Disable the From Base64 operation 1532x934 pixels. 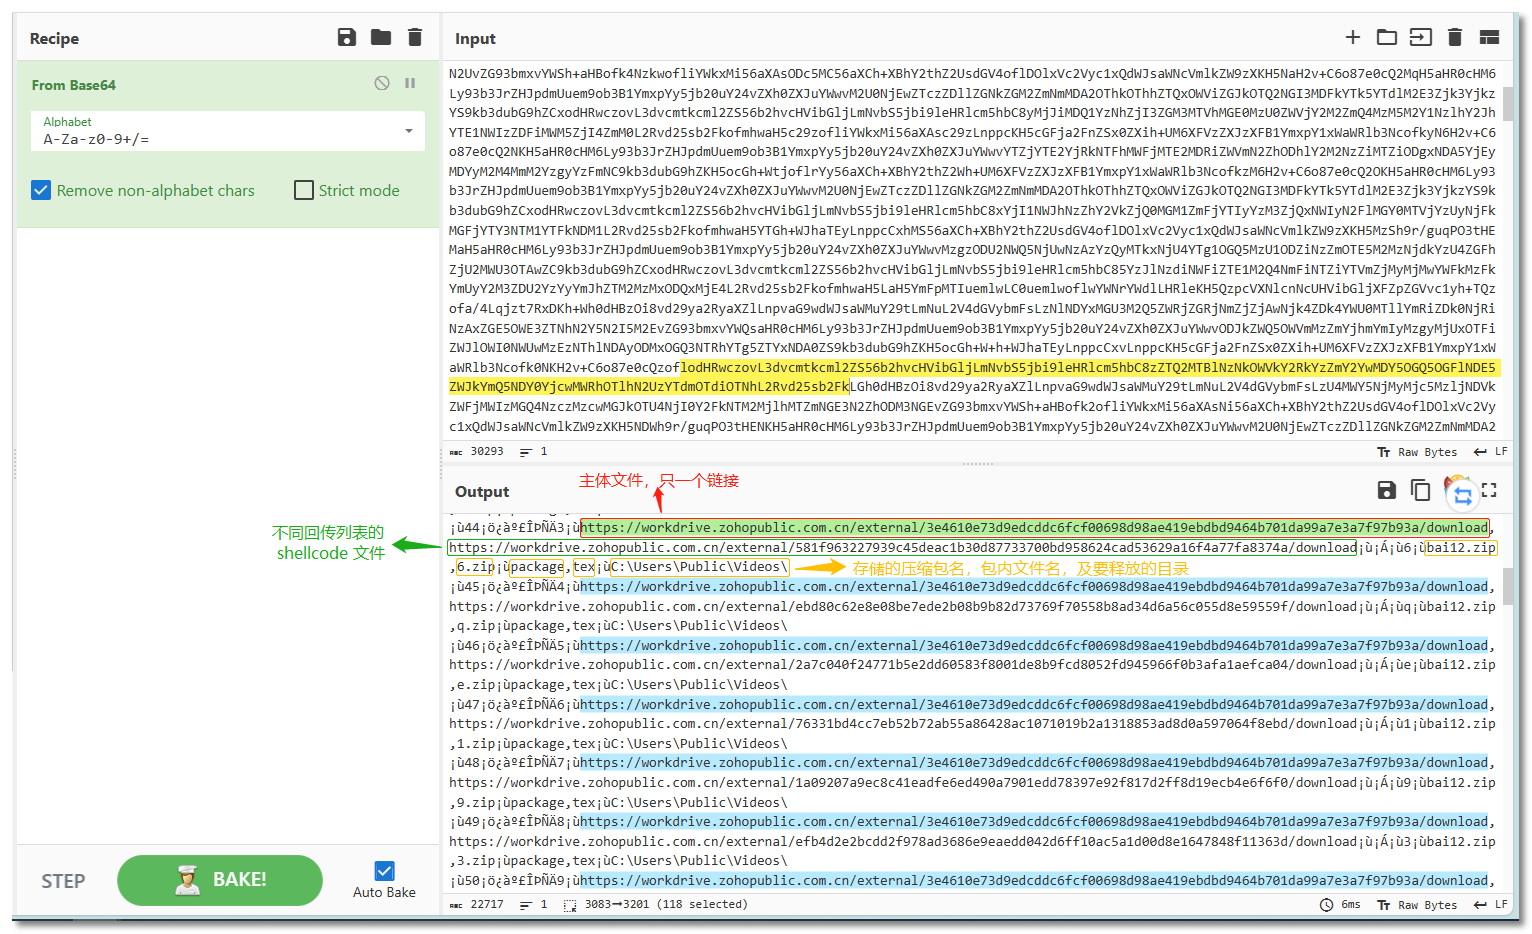tap(382, 84)
